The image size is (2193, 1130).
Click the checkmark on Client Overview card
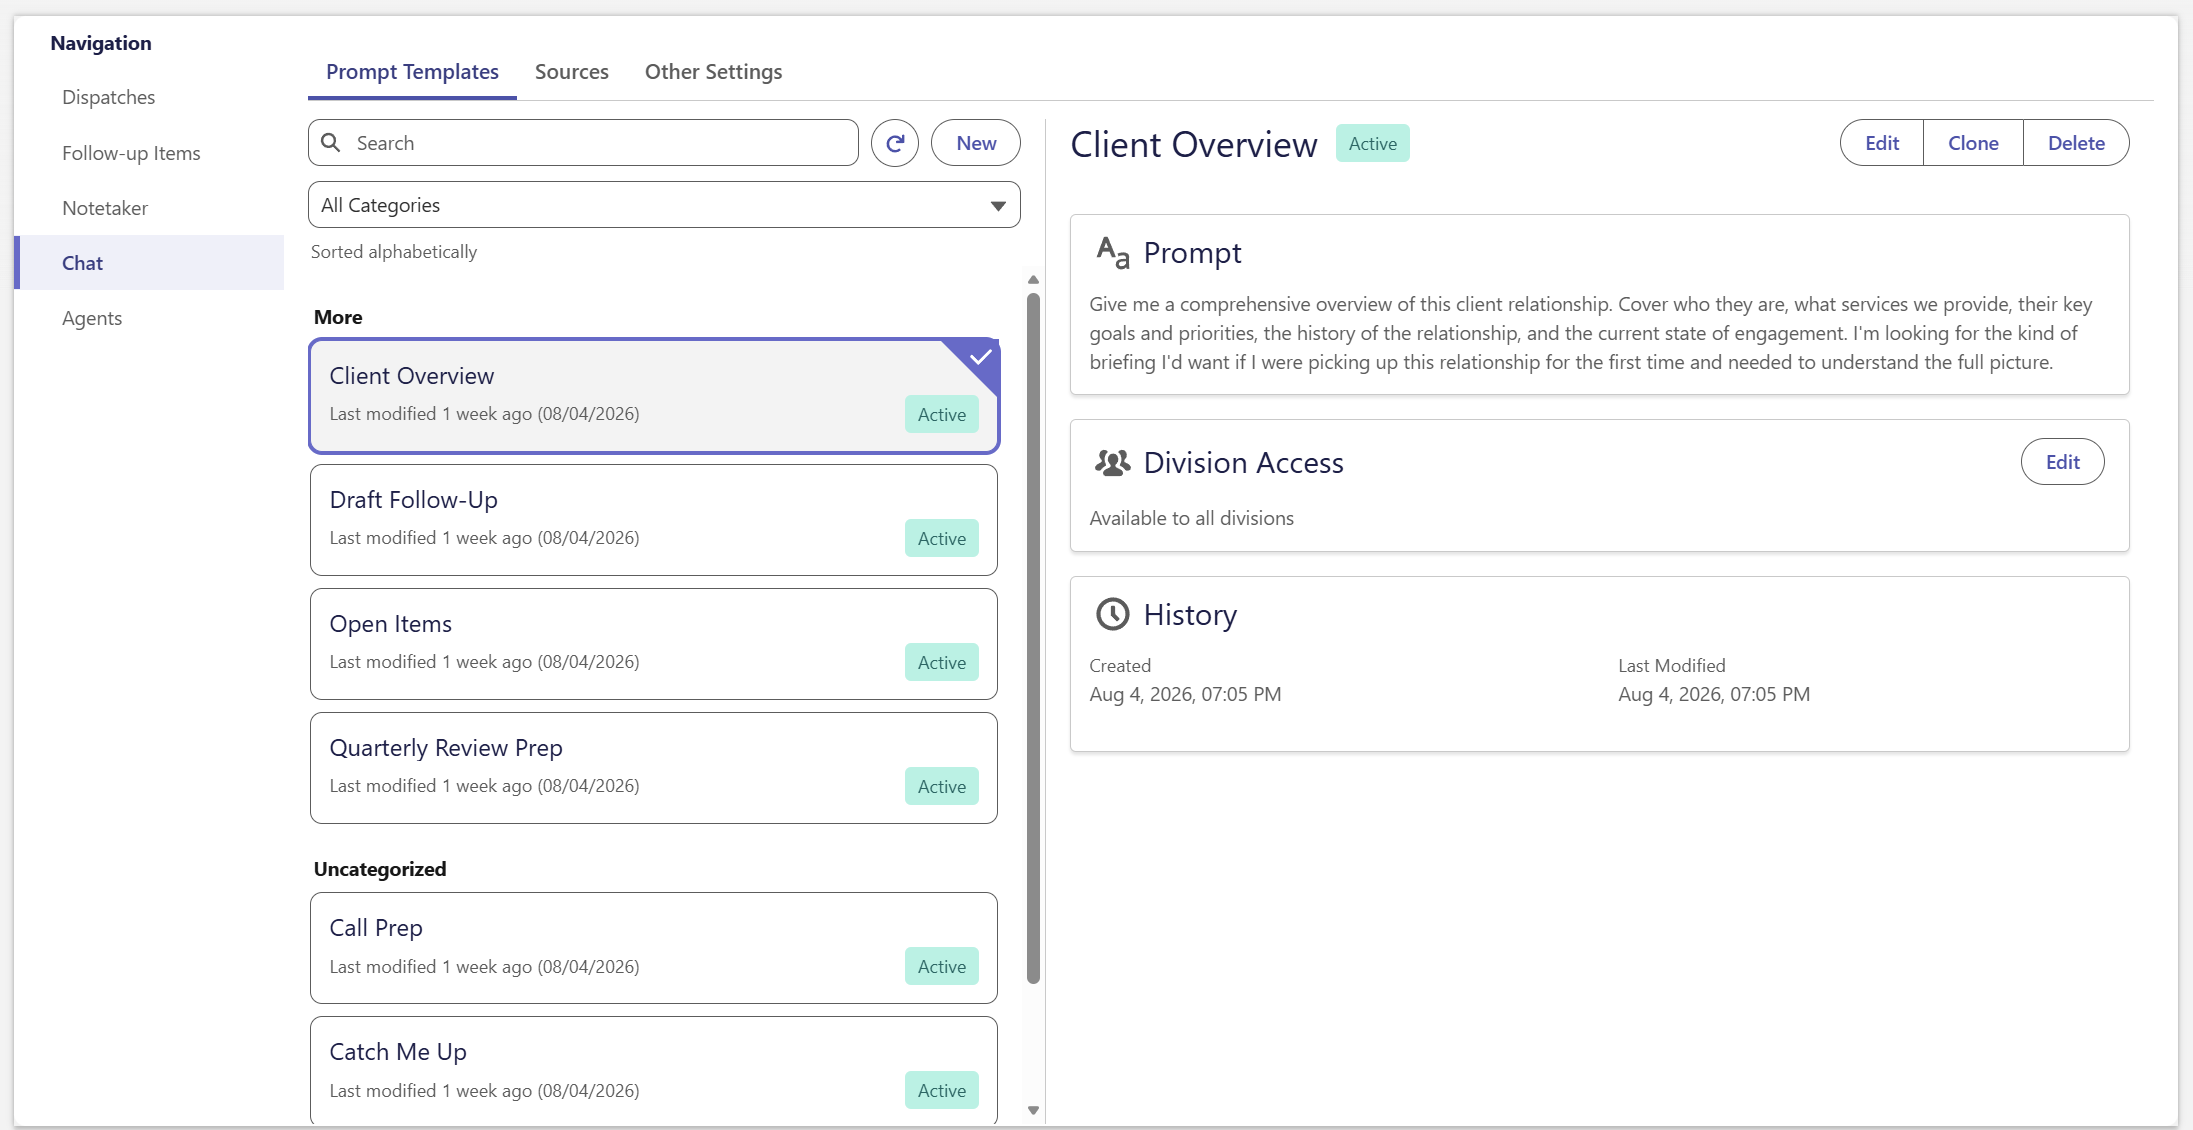(980, 357)
